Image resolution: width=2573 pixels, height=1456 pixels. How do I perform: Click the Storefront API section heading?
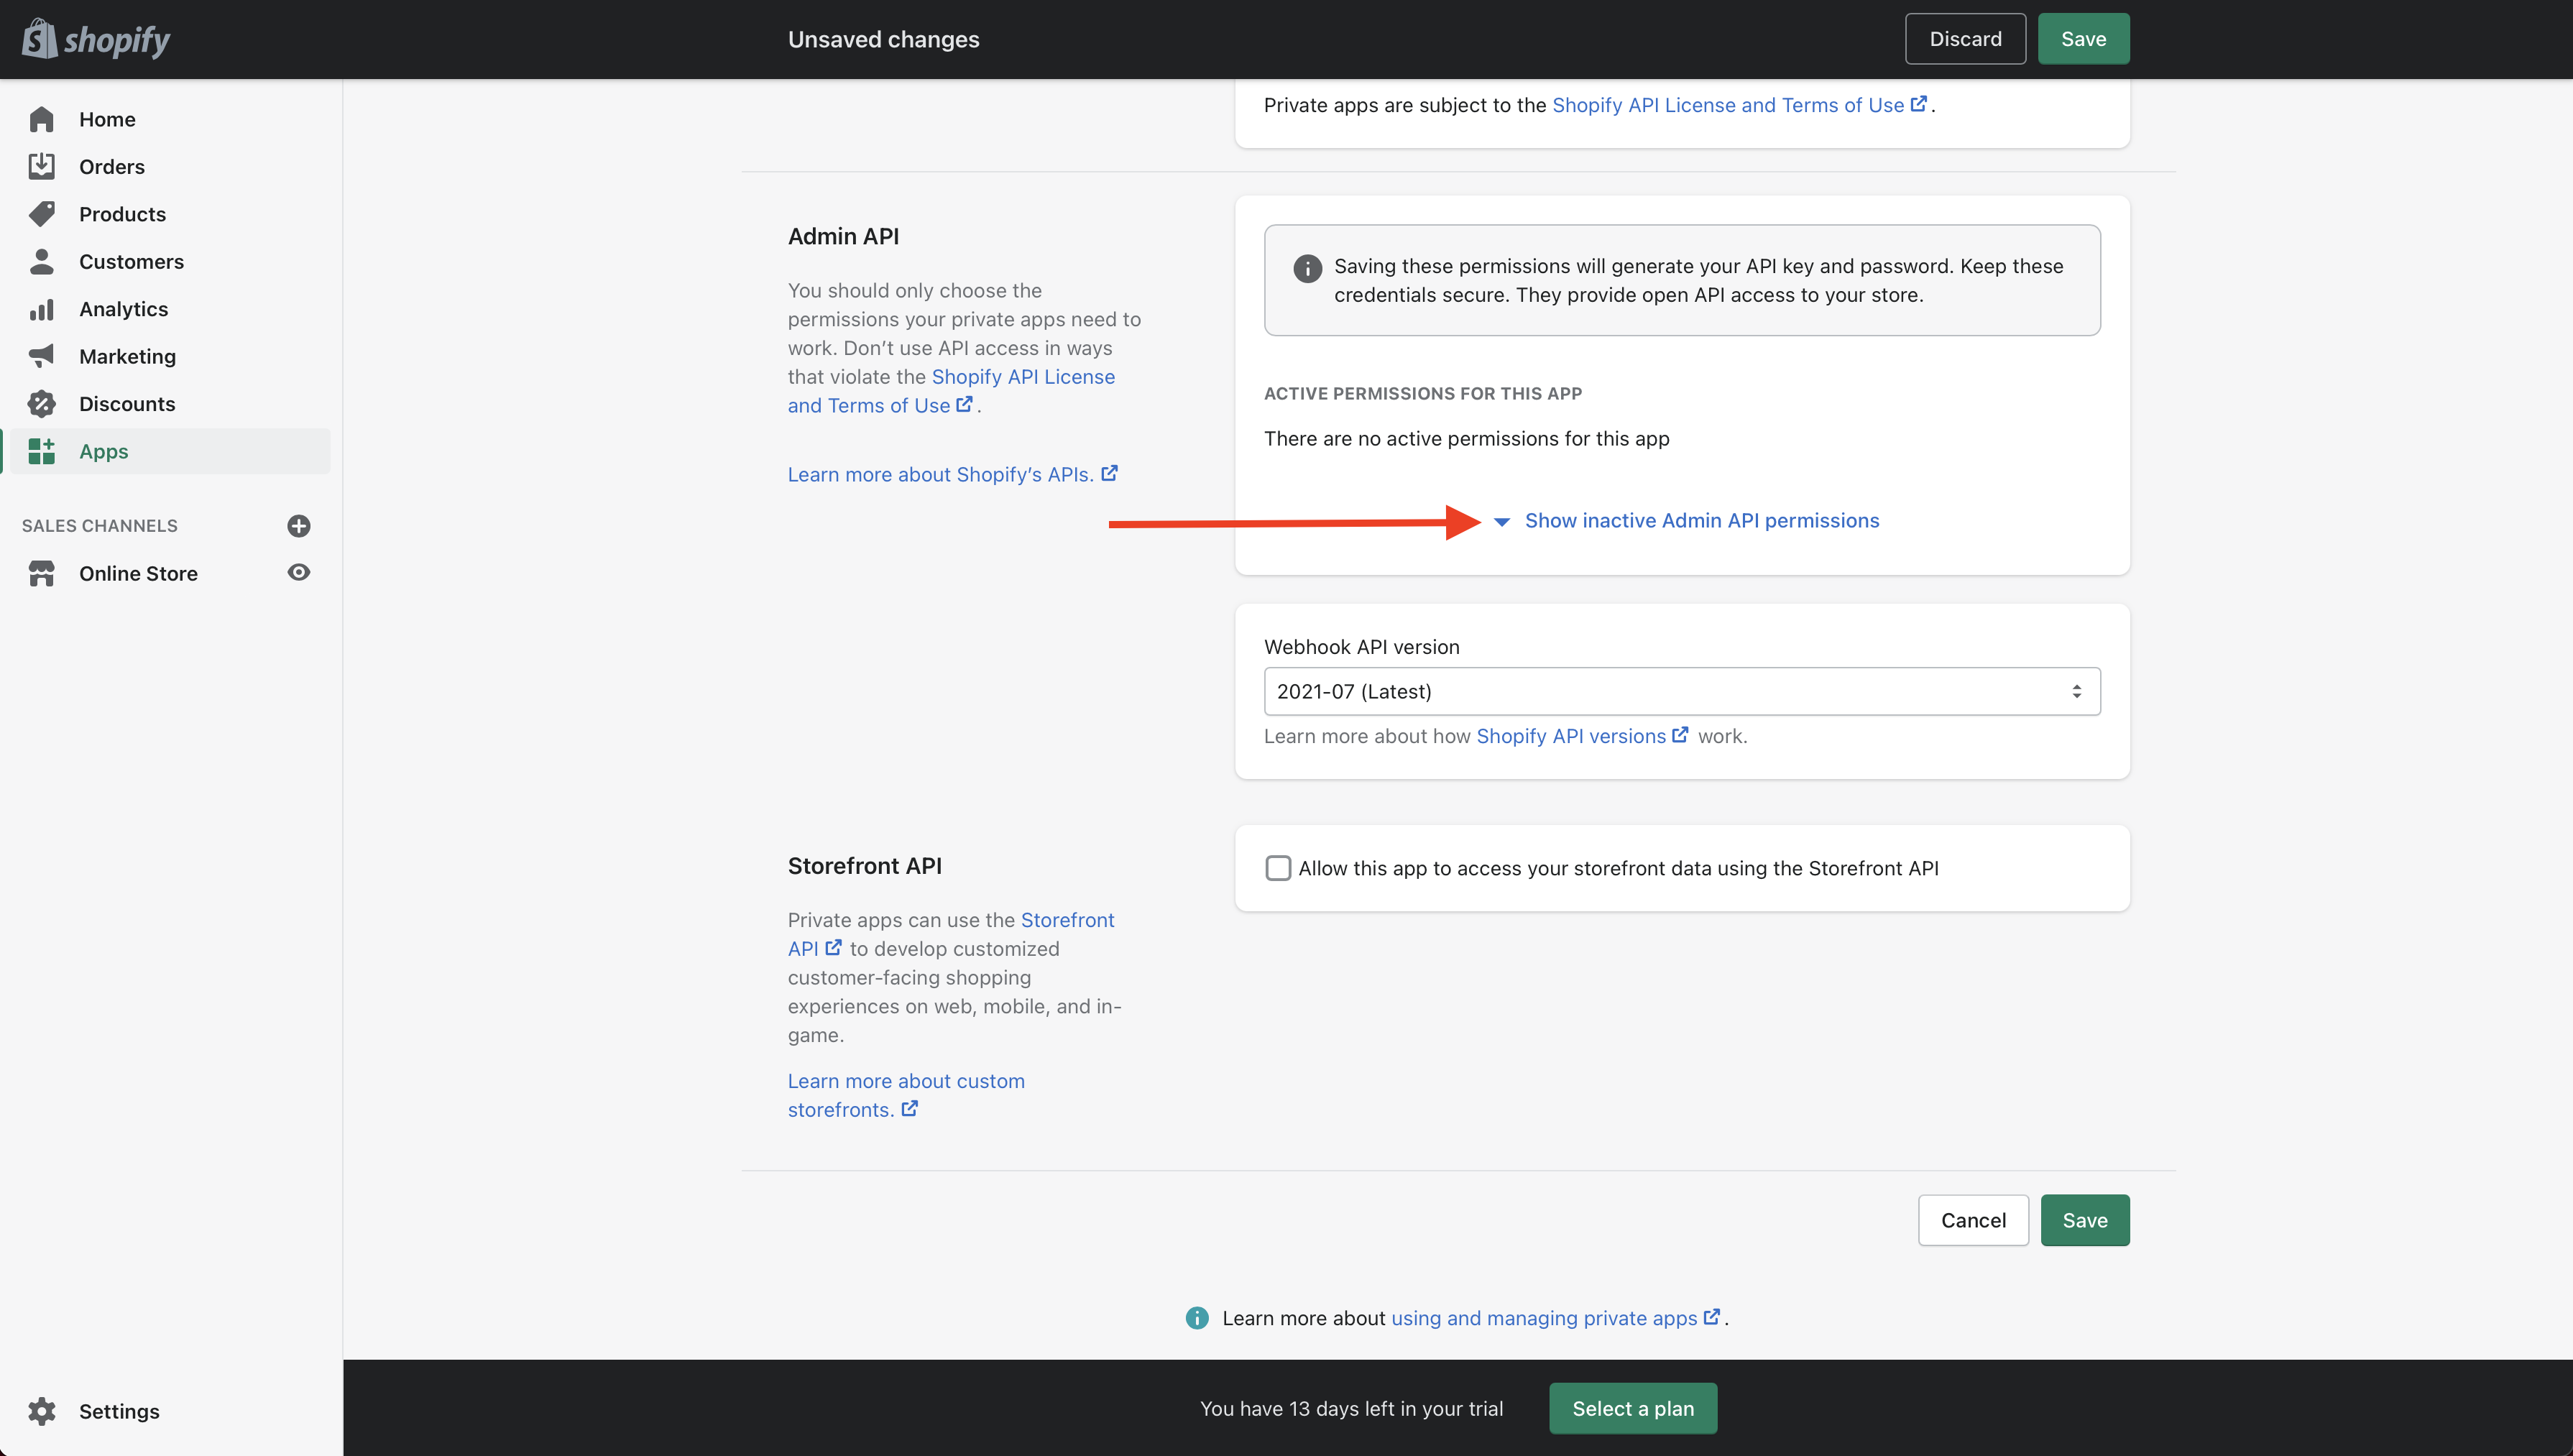point(864,866)
